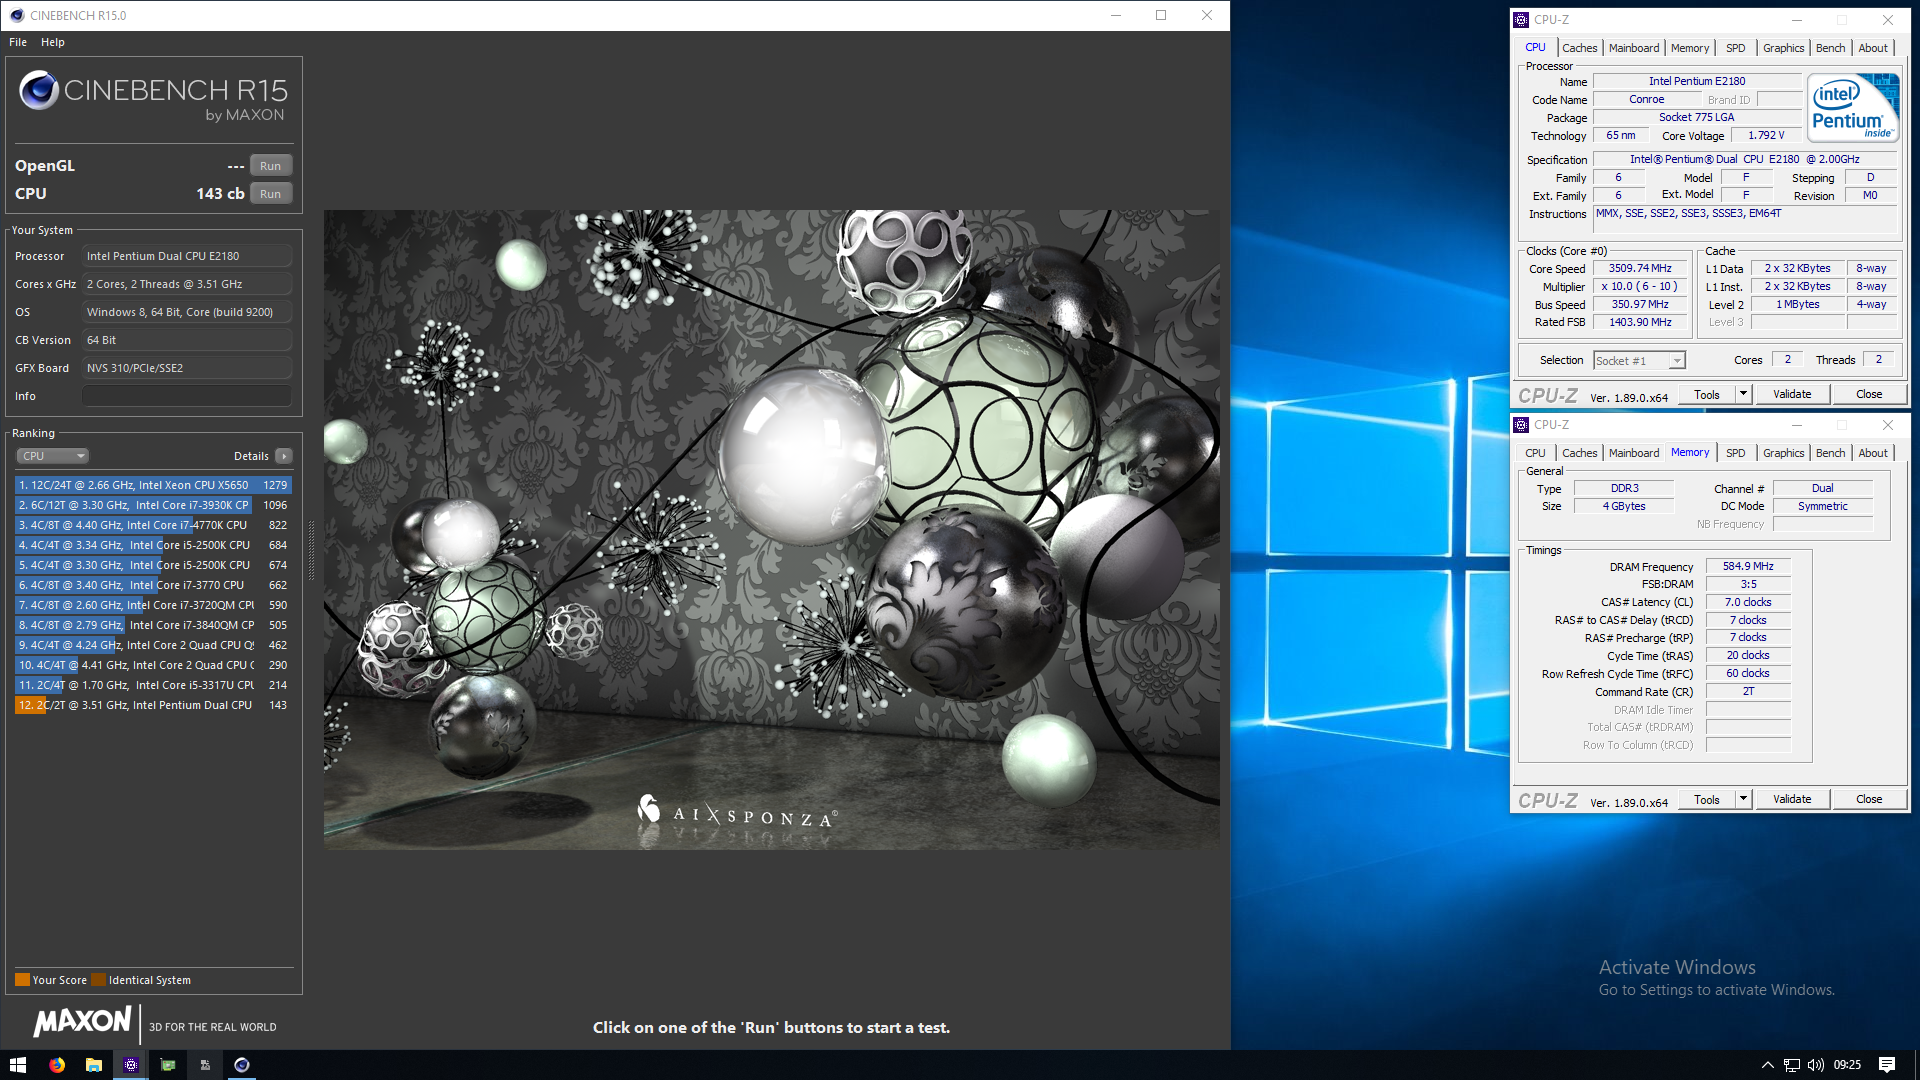The width and height of the screenshot is (1920, 1080).
Task: Expand ranking Details arrow
Action: [284, 456]
